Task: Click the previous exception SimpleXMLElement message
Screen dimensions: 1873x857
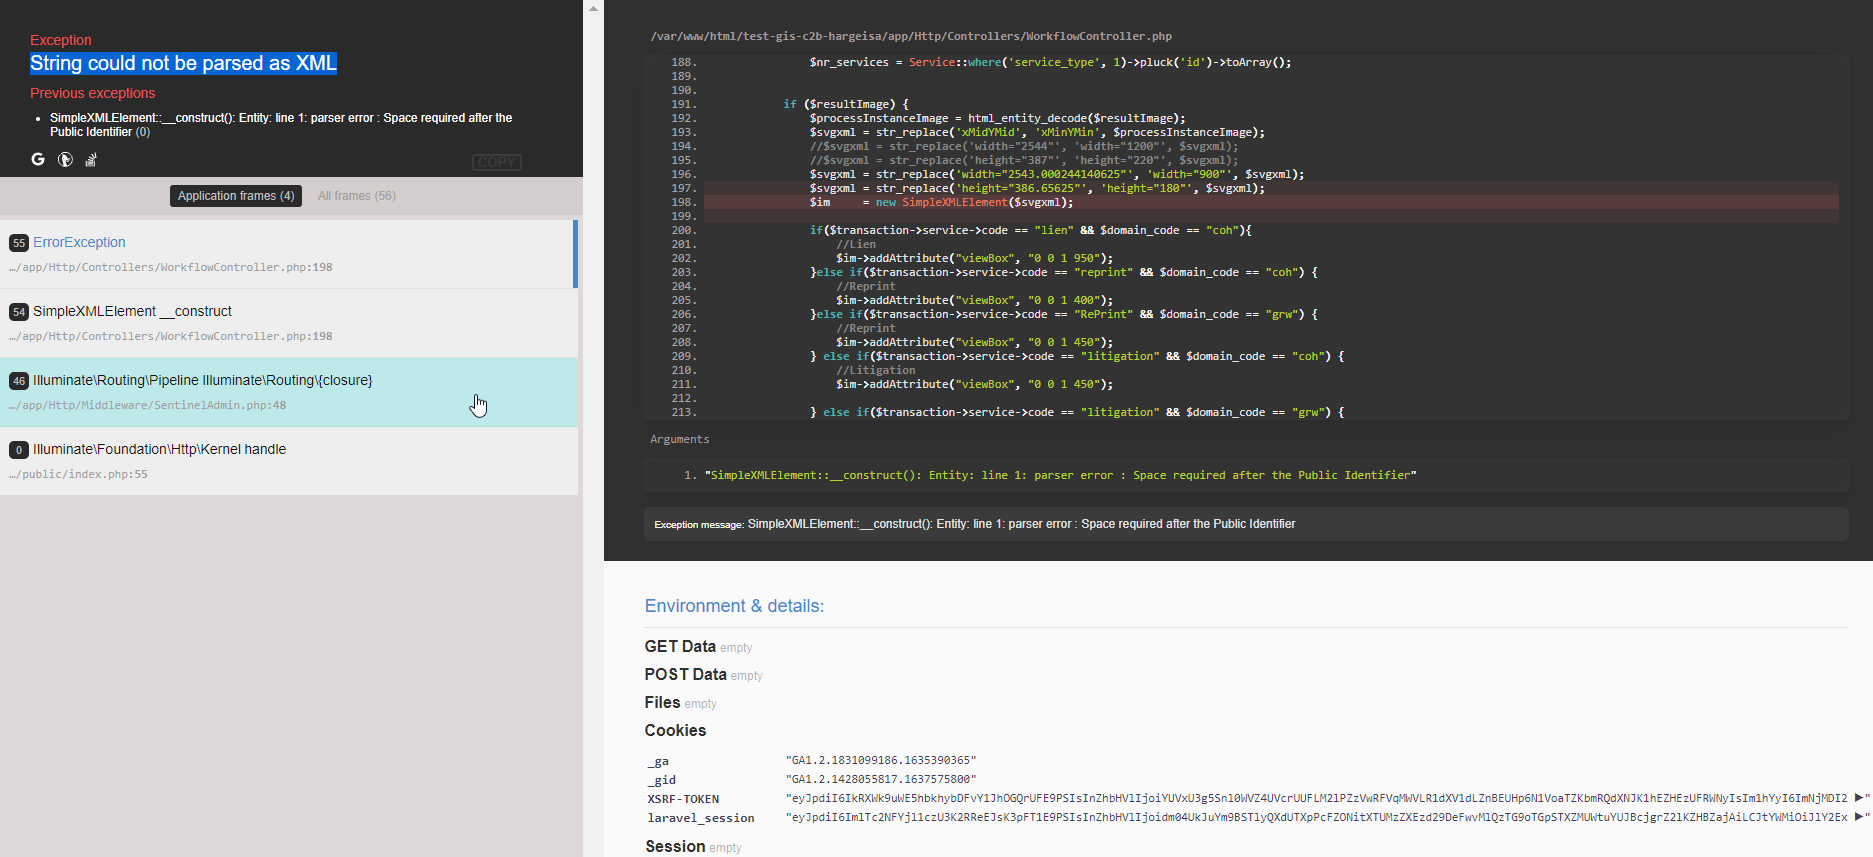Action: (x=281, y=125)
